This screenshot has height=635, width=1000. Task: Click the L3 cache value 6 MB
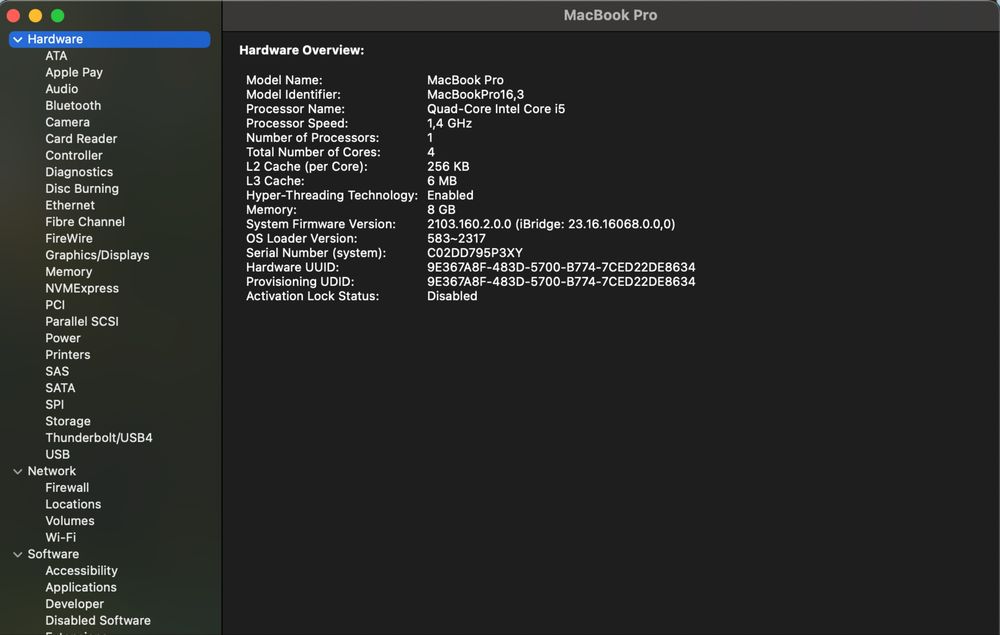pyautogui.click(x=442, y=181)
